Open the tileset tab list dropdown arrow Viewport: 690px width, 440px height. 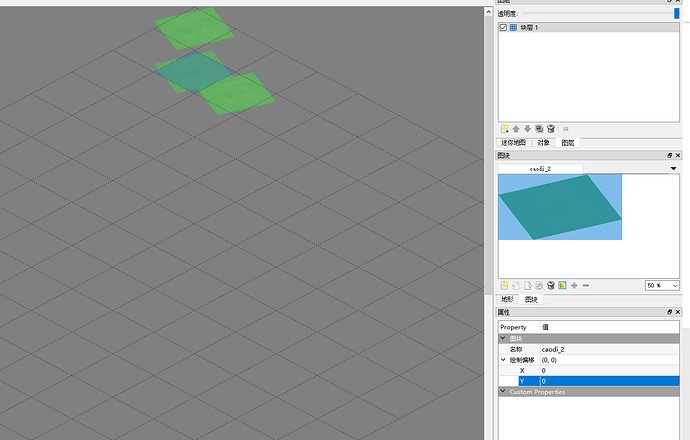[673, 169]
